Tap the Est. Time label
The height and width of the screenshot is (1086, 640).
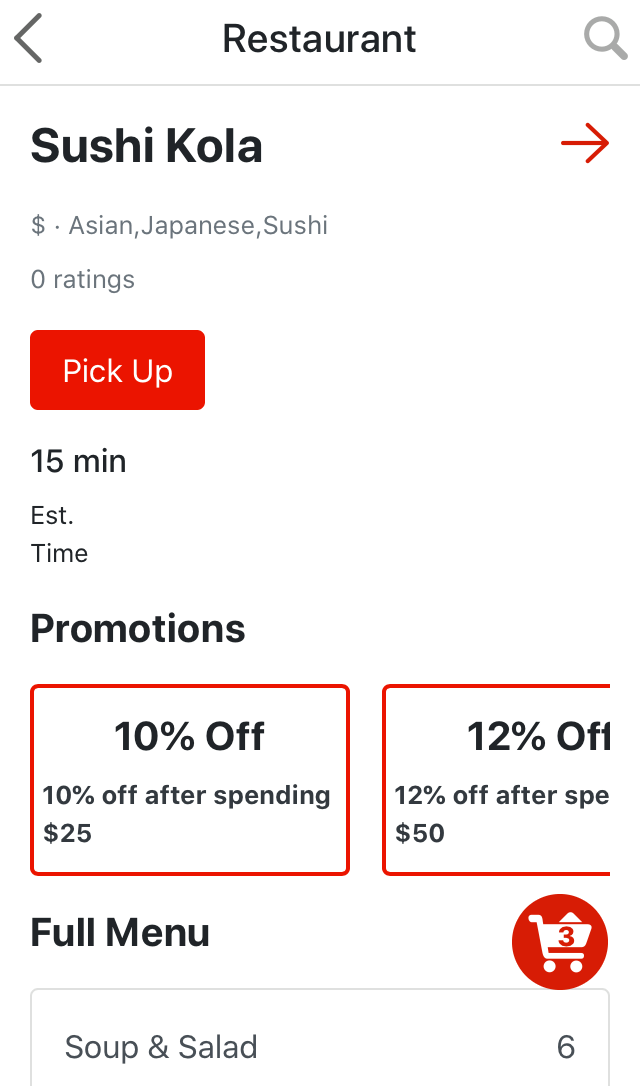click(x=59, y=535)
